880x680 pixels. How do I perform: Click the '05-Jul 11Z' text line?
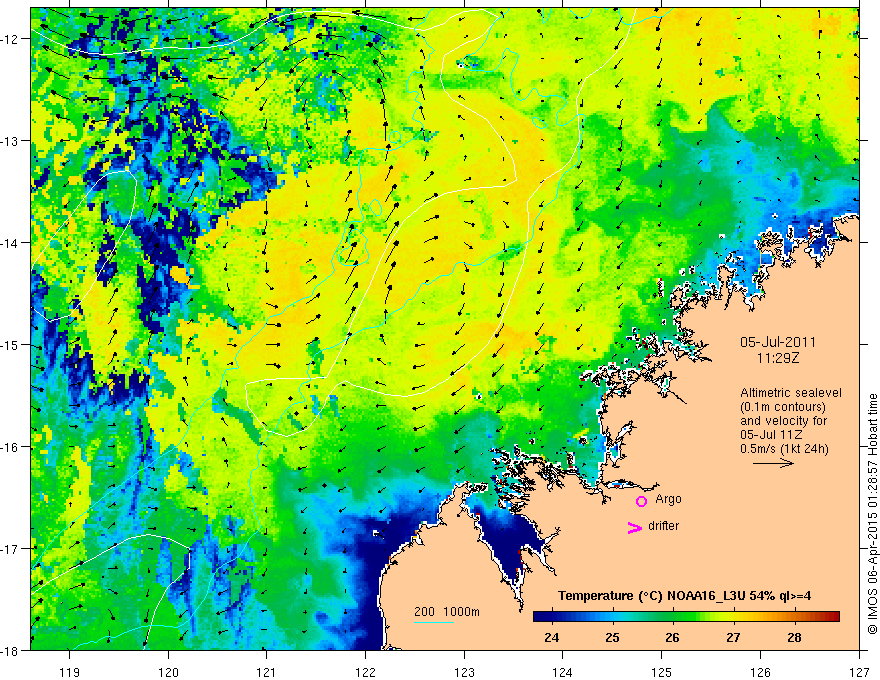click(x=771, y=435)
